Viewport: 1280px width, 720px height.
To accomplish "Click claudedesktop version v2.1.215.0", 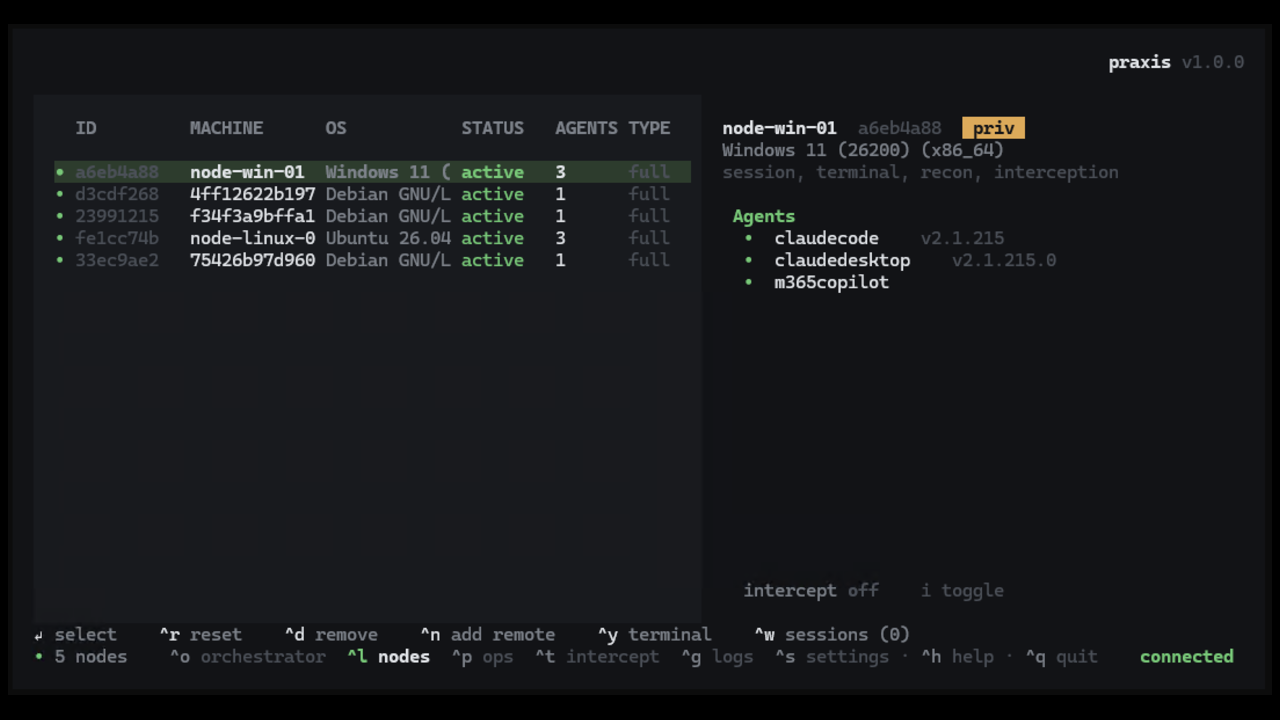I will click(x=1004, y=260).
